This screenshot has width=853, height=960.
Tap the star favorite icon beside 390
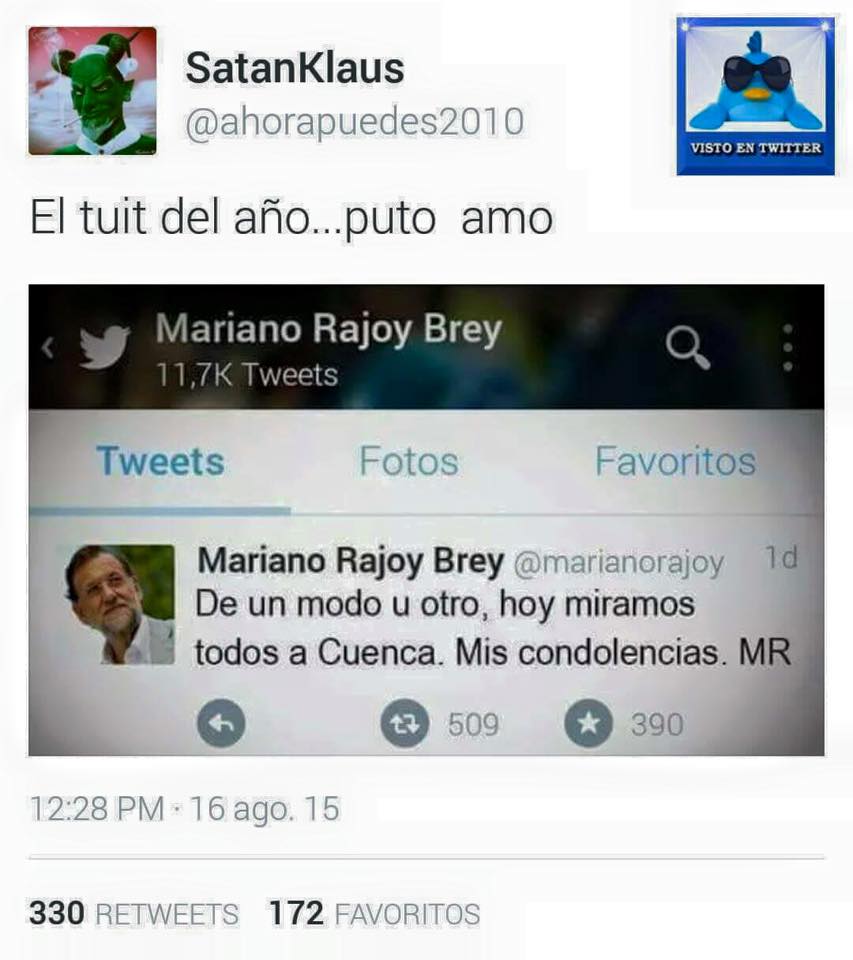click(588, 723)
